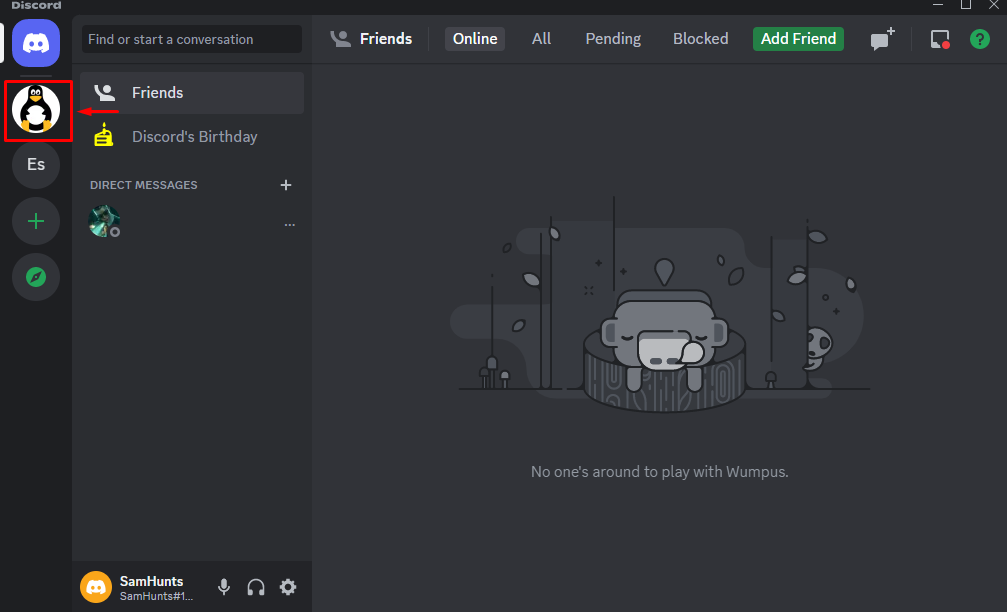Open the penguin avatar server

36,109
